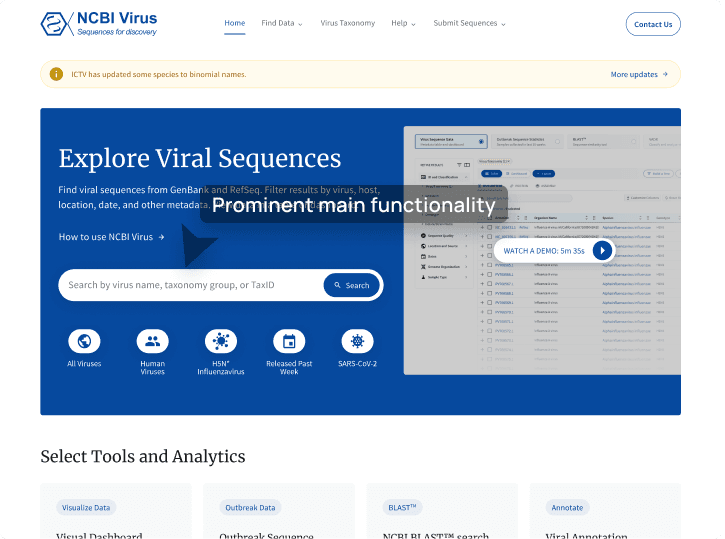Select the Annotate tag
Viewport: 725px width, 539px height.
click(567, 508)
